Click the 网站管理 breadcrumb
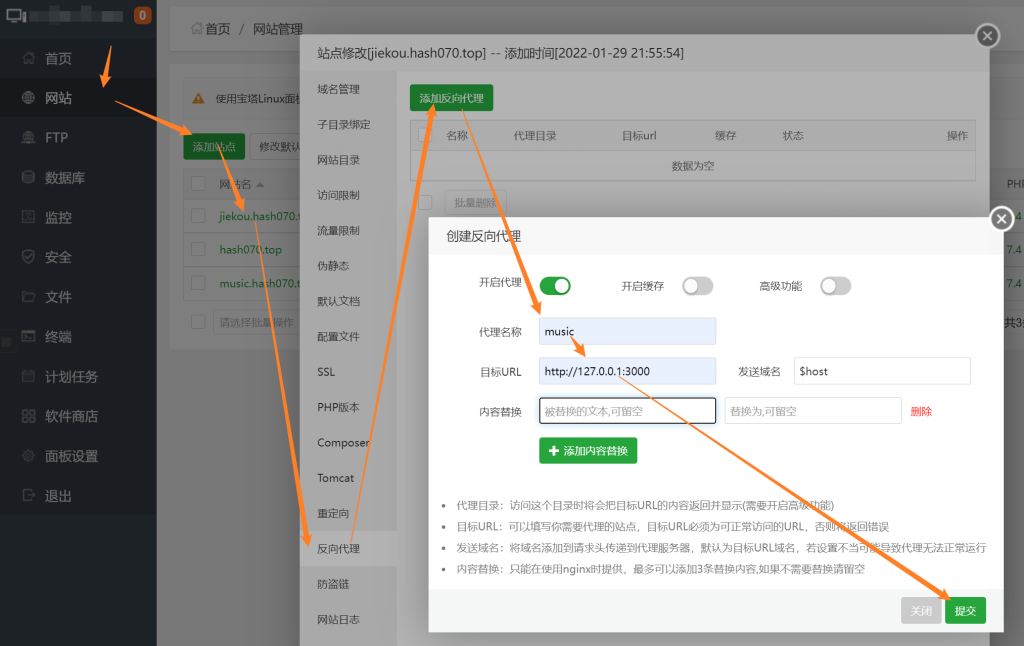 (x=278, y=29)
